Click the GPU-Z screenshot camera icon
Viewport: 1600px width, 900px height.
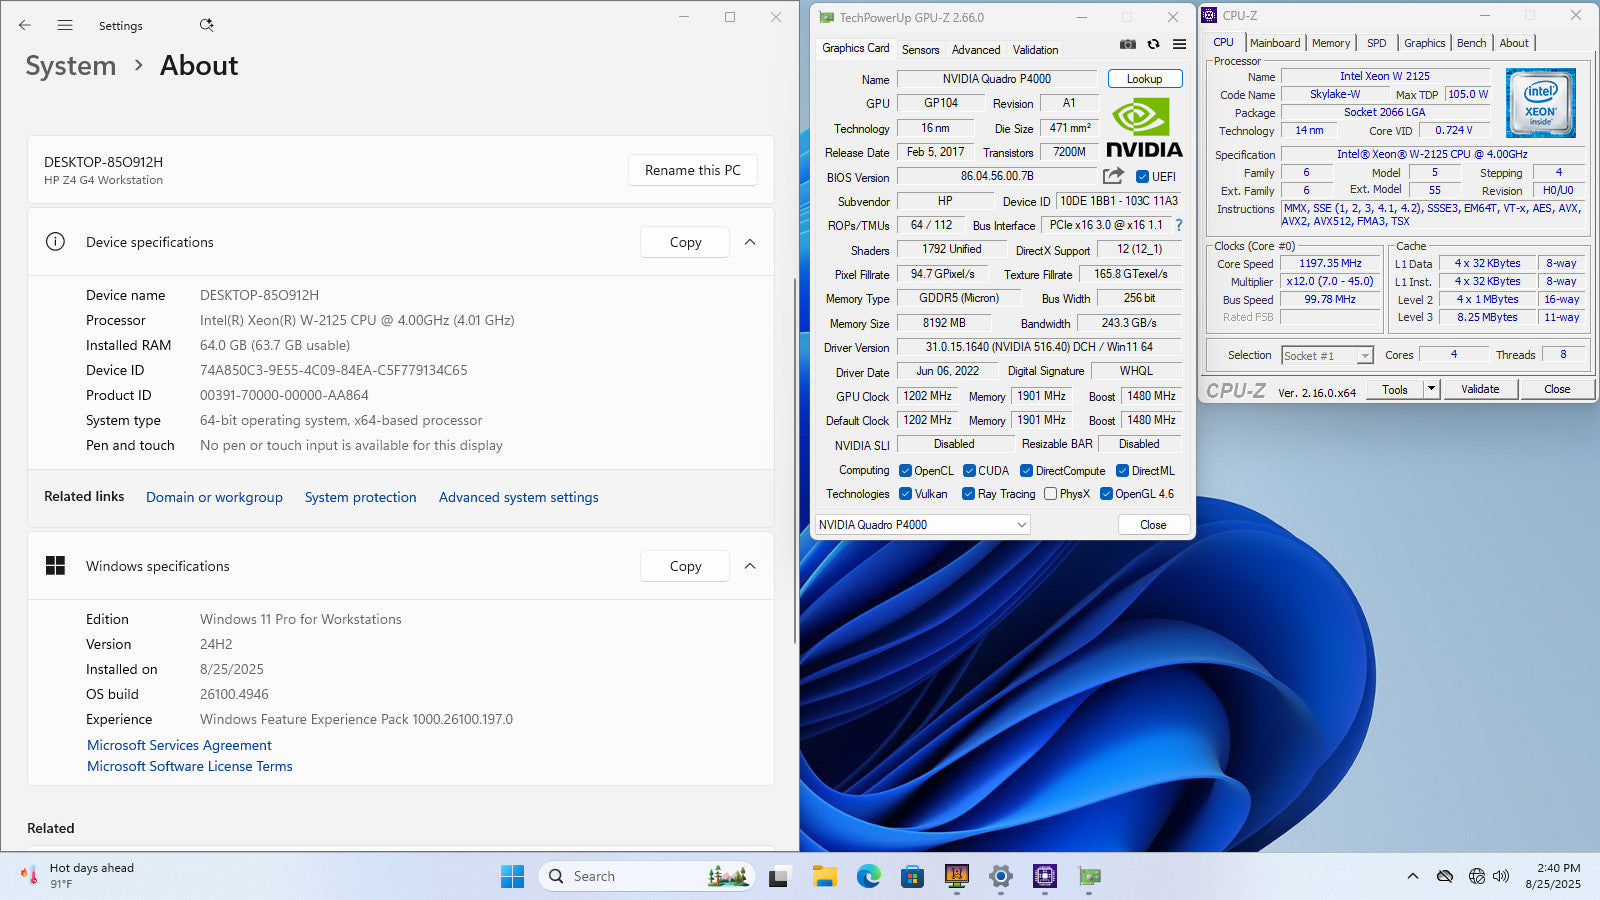(x=1127, y=44)
